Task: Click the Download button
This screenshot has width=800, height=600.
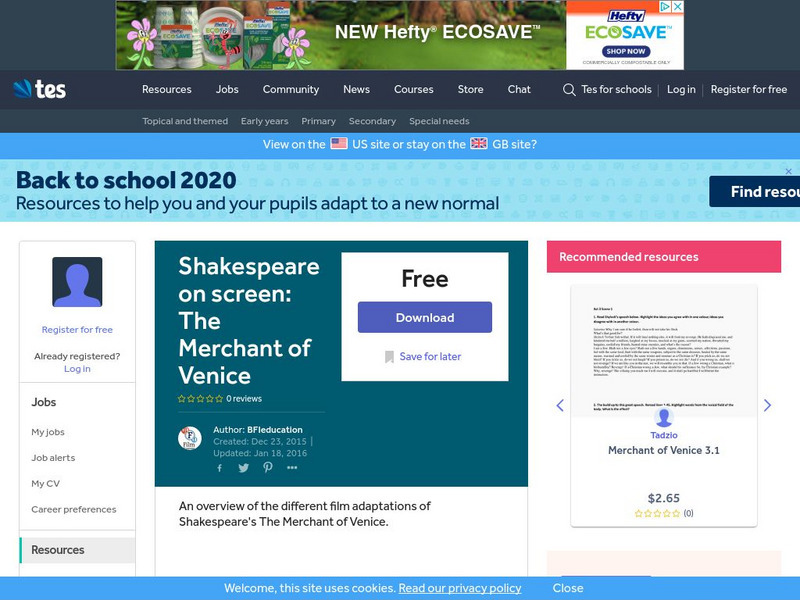Action: (x=425, y=317)
